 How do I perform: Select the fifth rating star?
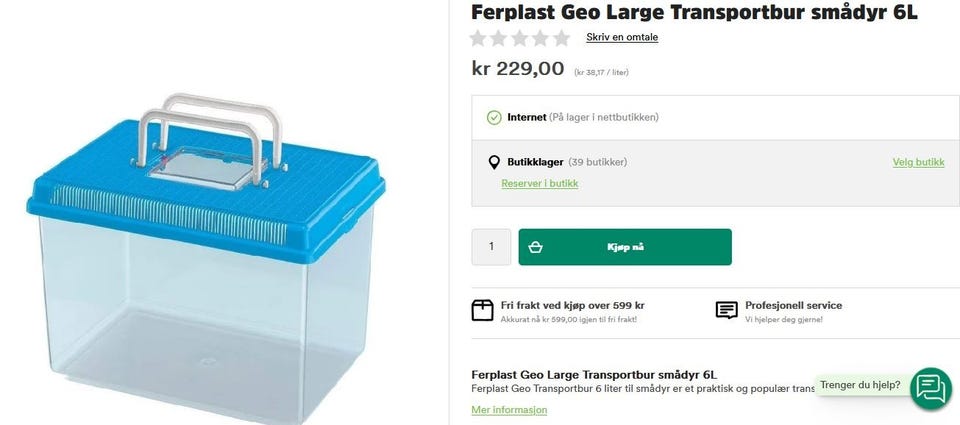(x=561, y=38)
